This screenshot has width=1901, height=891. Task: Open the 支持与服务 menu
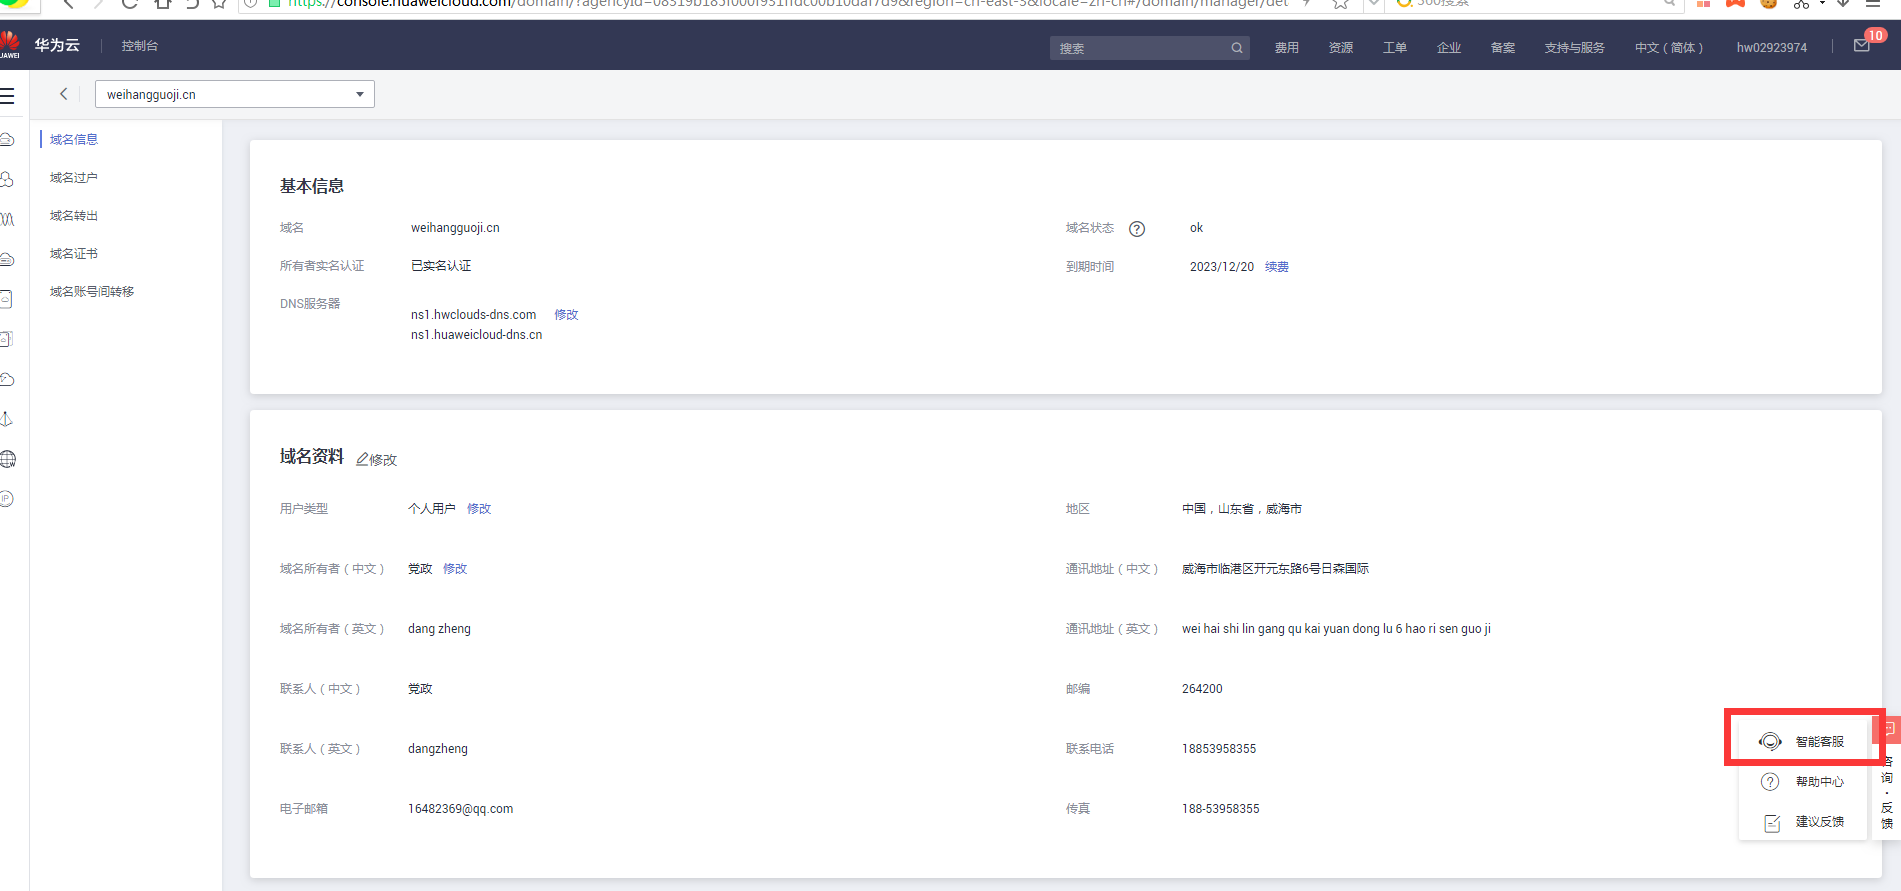point(1574,48)
